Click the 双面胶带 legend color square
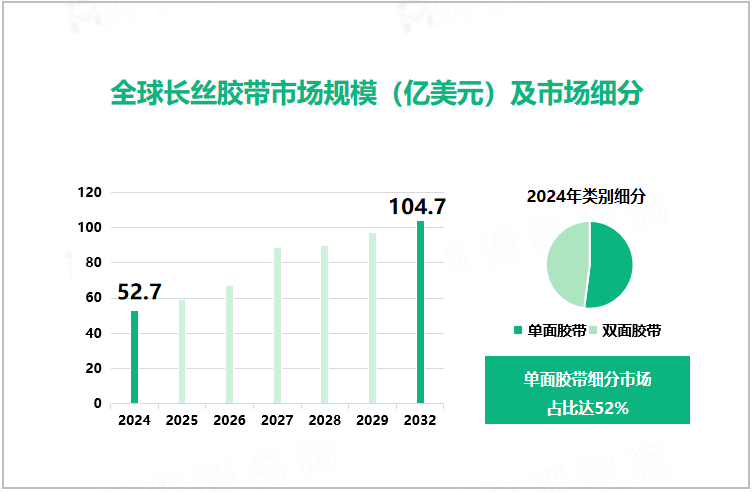Viewport: 752px width, 492px height. tap(593, 330)
